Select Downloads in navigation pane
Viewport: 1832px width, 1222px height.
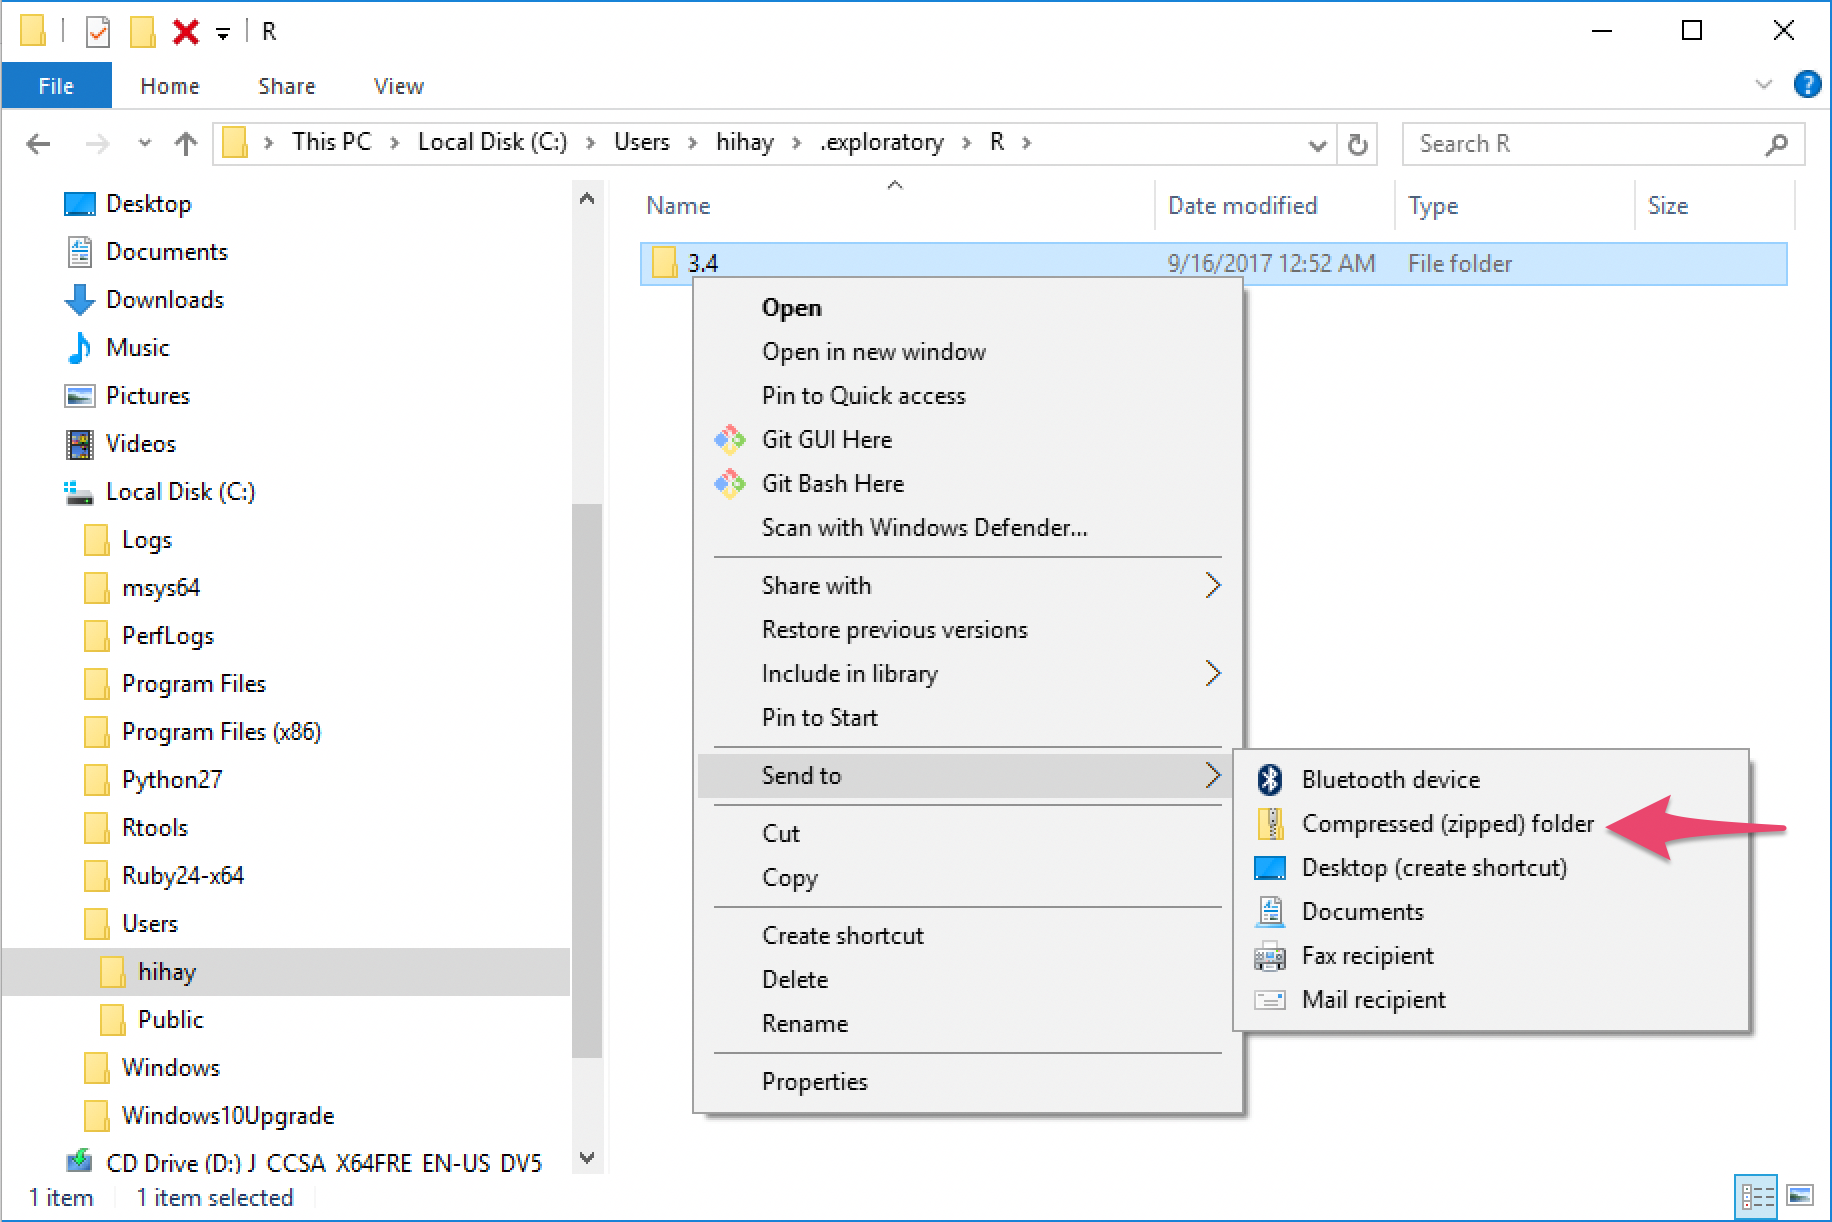[164, 300]
